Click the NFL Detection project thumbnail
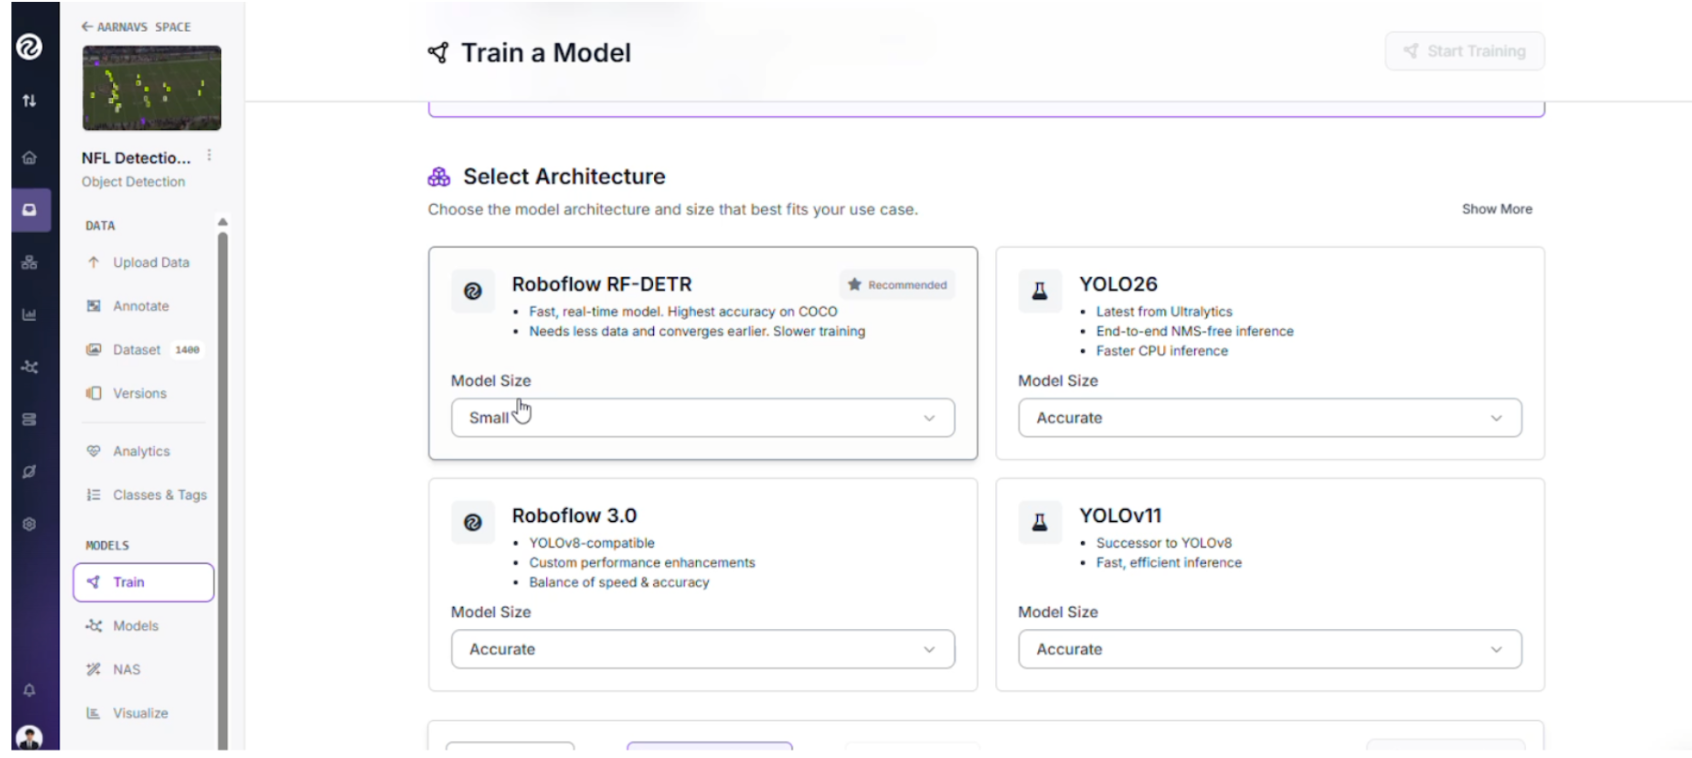 tap(152, 88)
